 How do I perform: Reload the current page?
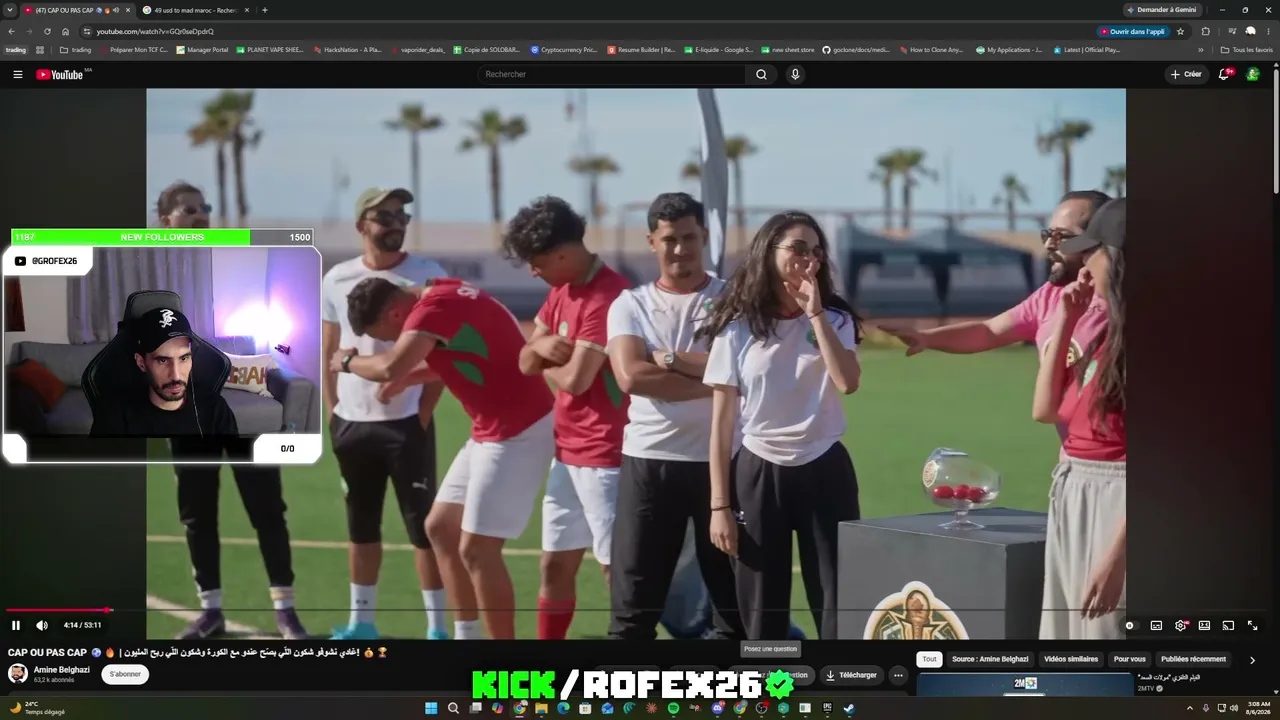tap(47, 31)
